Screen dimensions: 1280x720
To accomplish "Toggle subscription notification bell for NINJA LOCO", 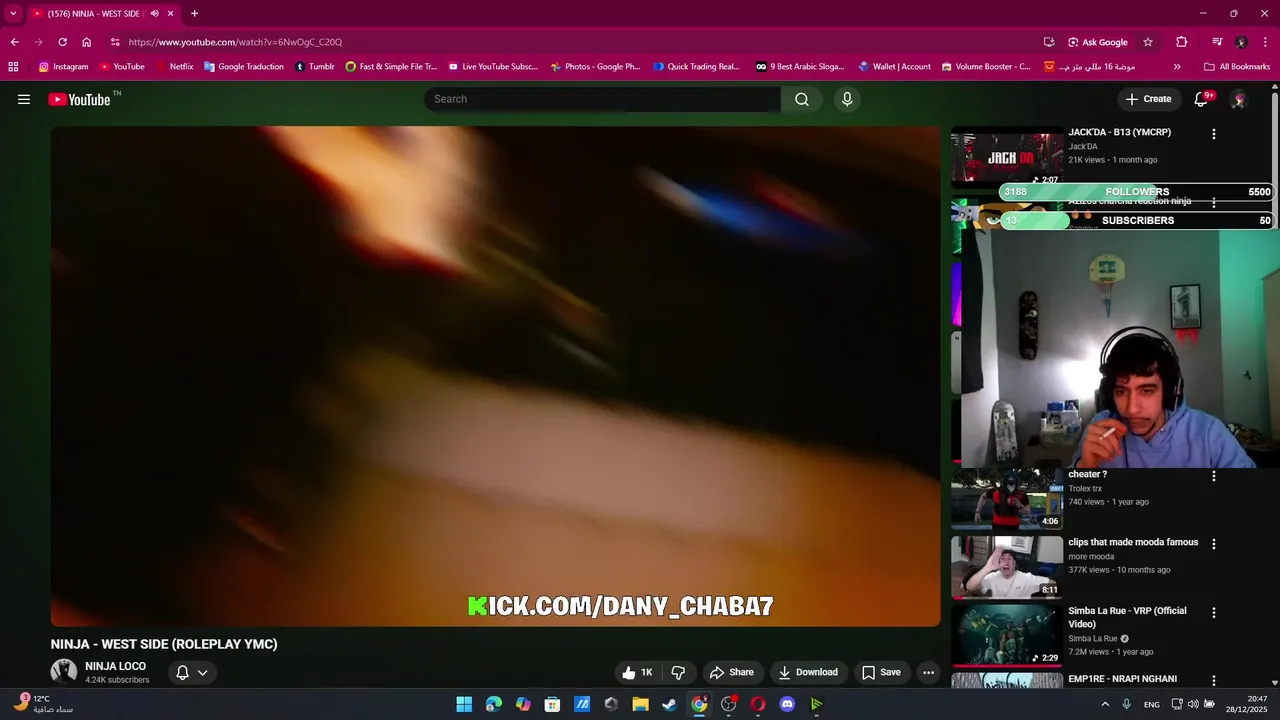I will (x=192, y=672).
